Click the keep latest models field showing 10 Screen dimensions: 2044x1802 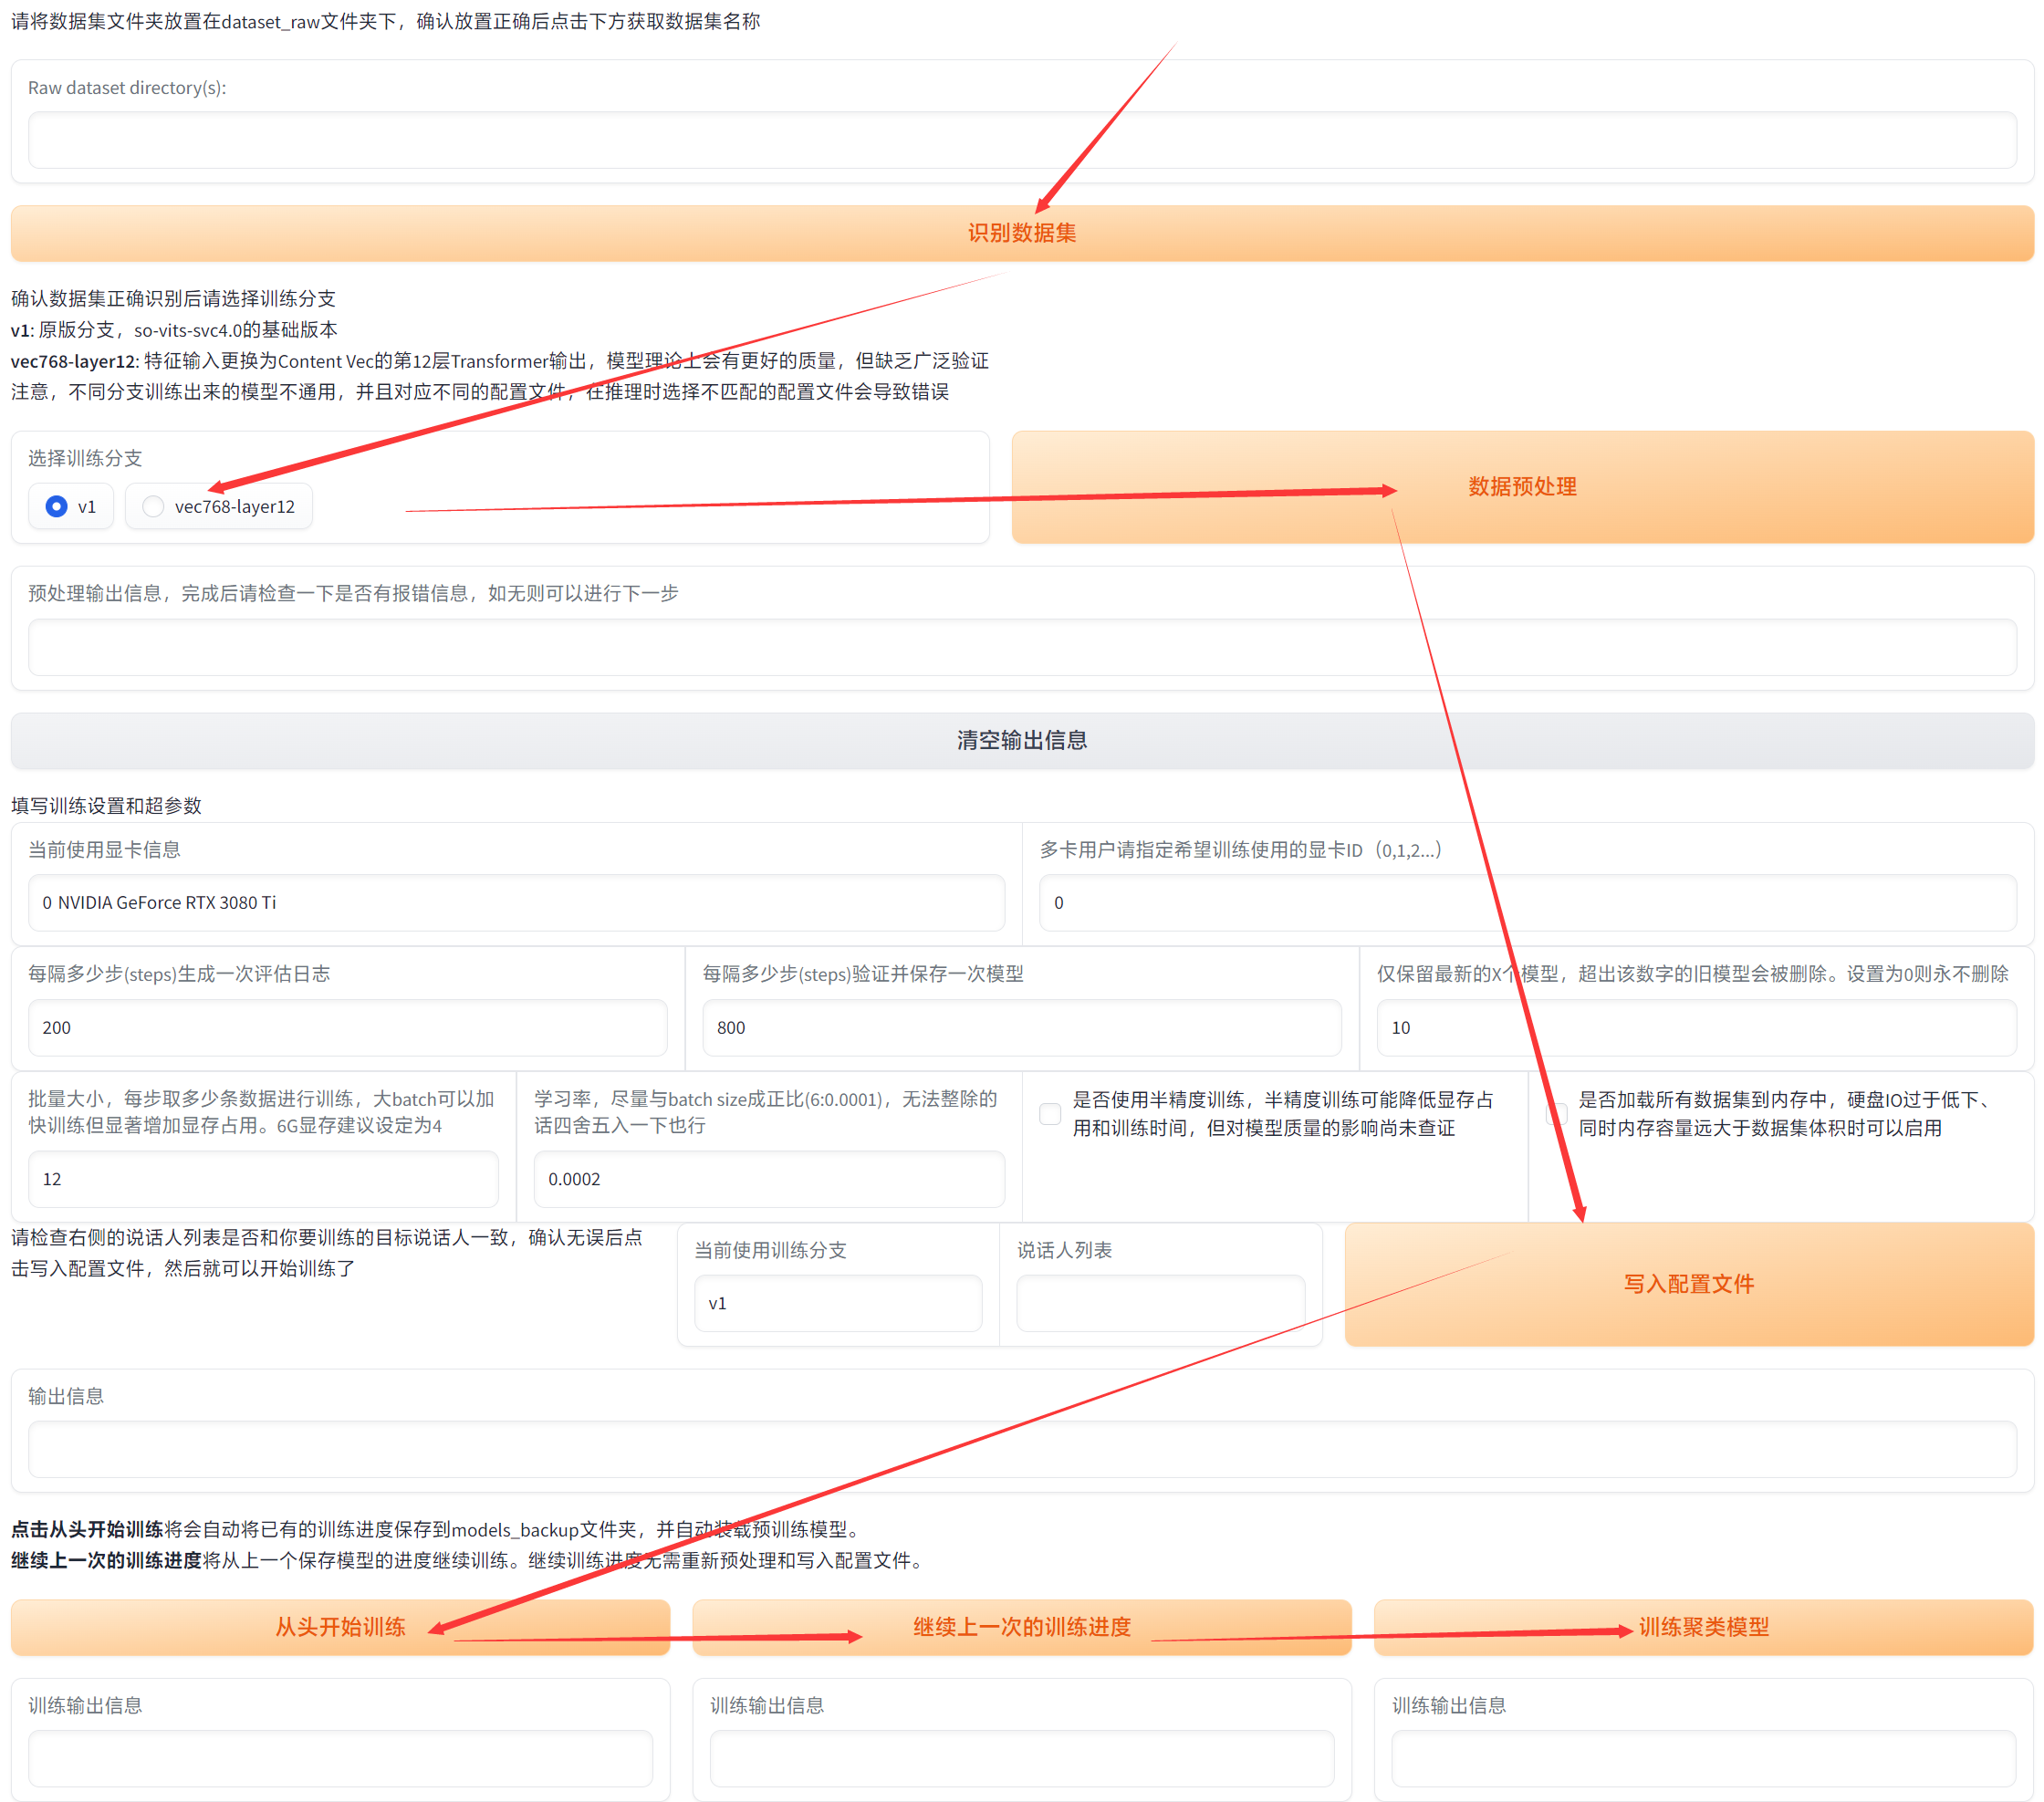click(x=1695, y=1027)
